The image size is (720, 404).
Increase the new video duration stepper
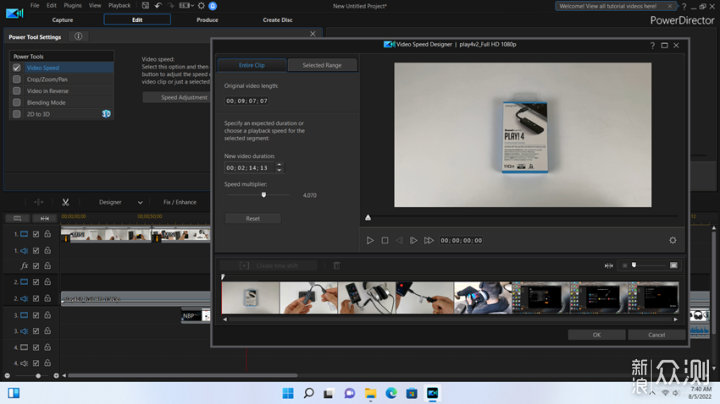[279, 165]
